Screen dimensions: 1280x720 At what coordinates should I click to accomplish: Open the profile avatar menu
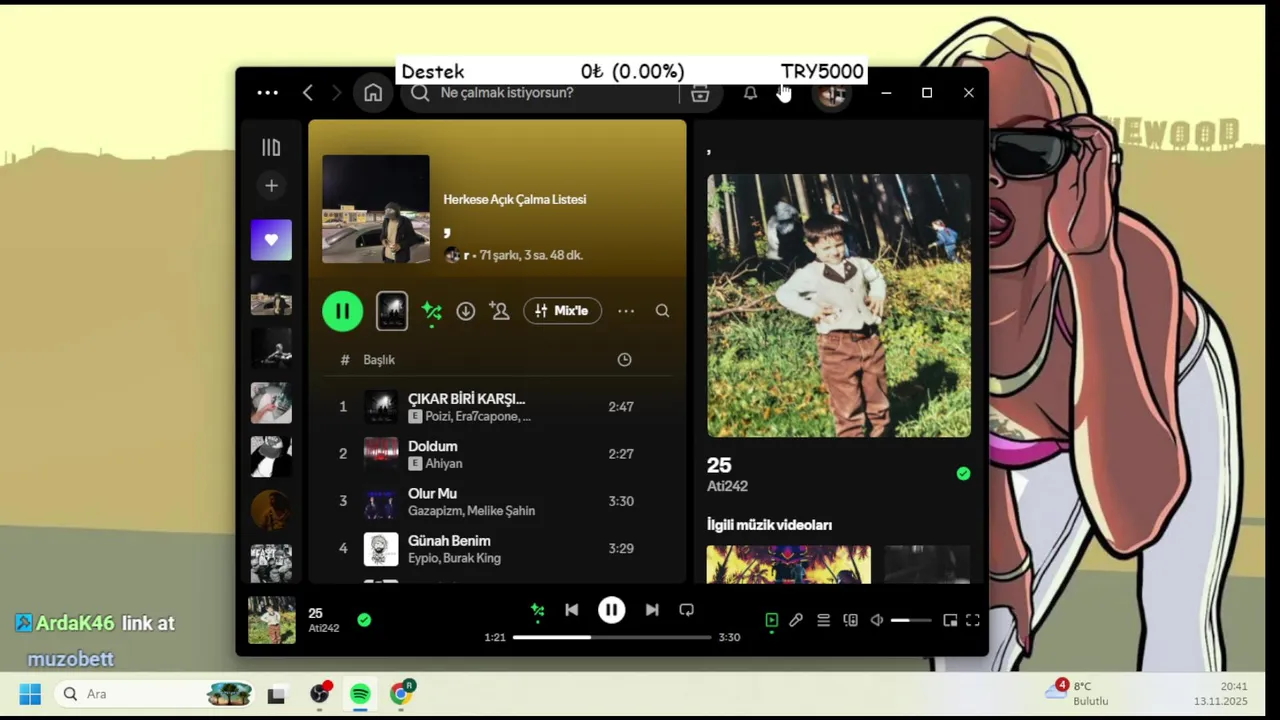point(831,93)
